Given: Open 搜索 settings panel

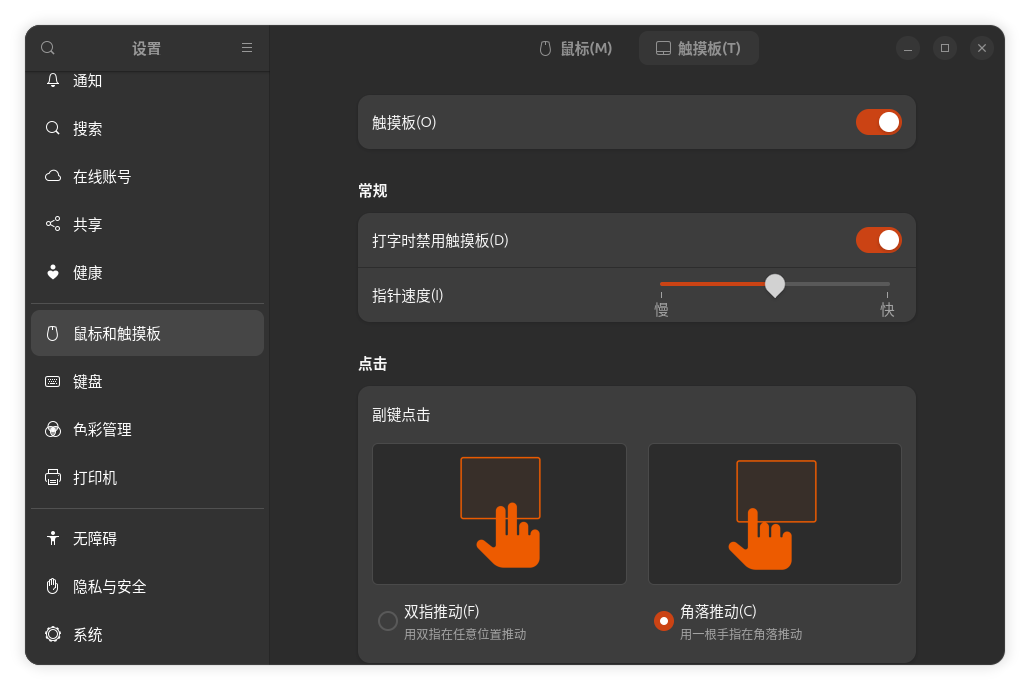Looking at the screenshot, I should (147, 128).
